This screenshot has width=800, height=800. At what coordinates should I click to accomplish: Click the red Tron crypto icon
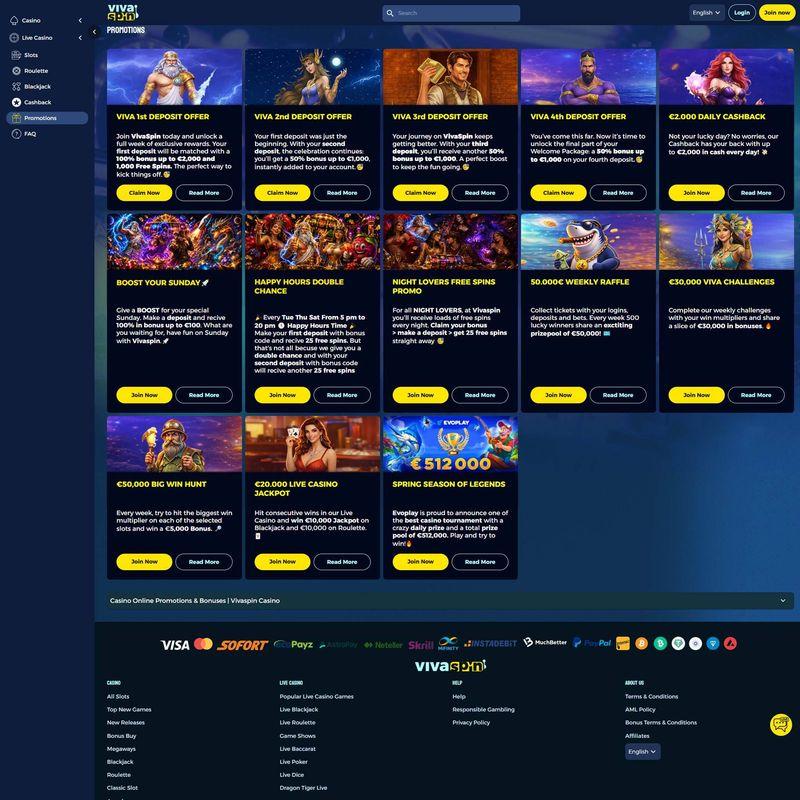(730, 643)
